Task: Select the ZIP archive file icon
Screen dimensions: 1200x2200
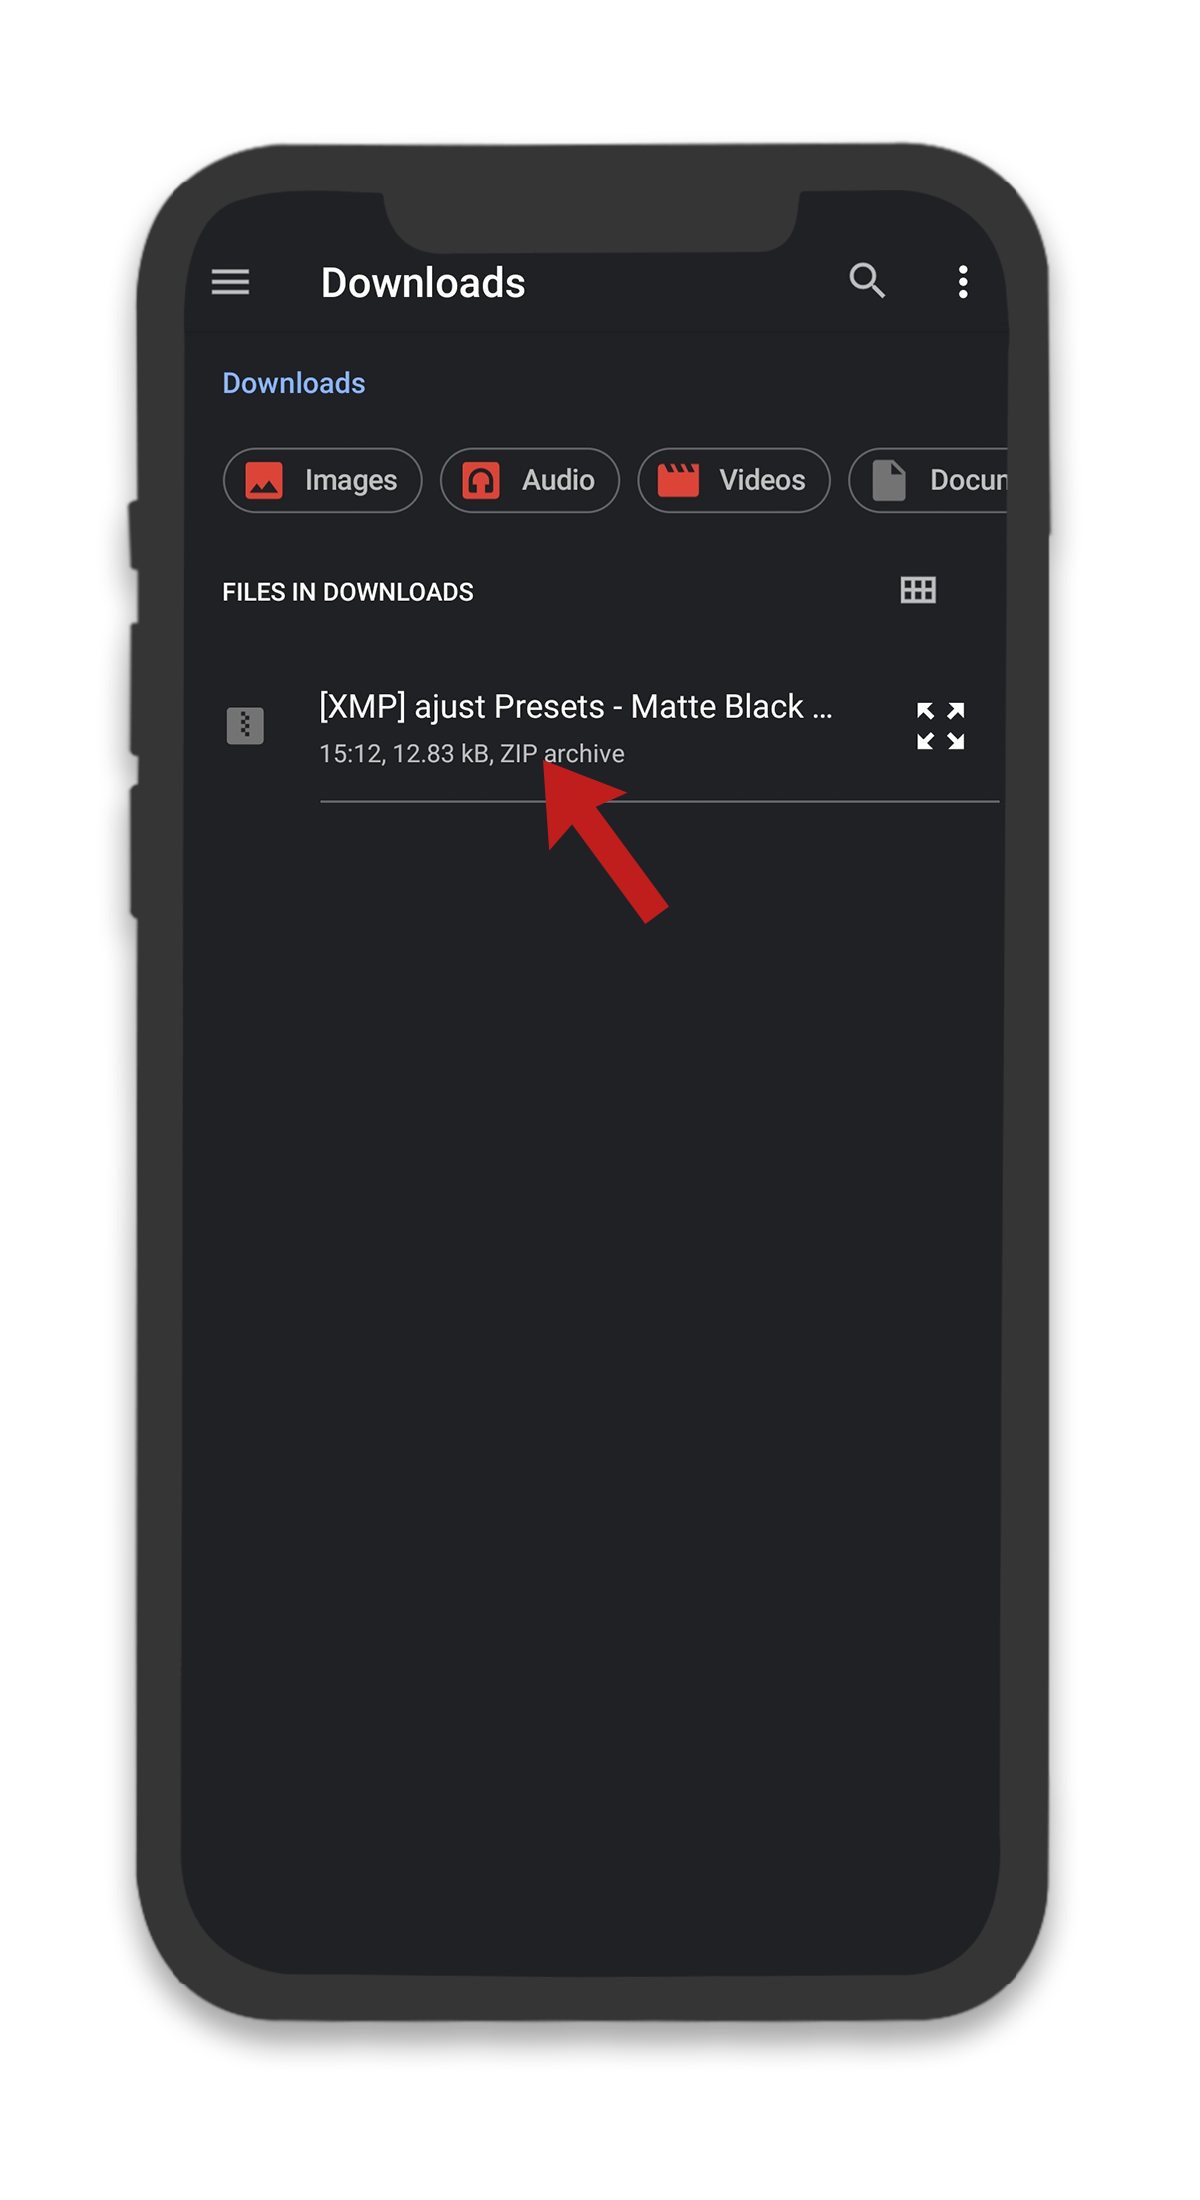Action: 245,726
